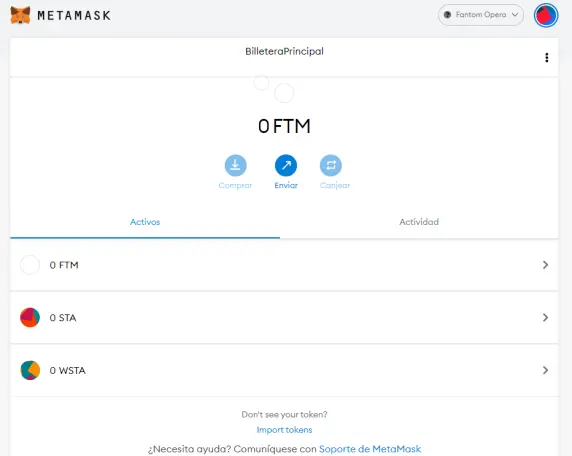The height and width of the screenshot is (456, 572).
Task: Click the Enviar arrow icon
Action: (286, 165)
